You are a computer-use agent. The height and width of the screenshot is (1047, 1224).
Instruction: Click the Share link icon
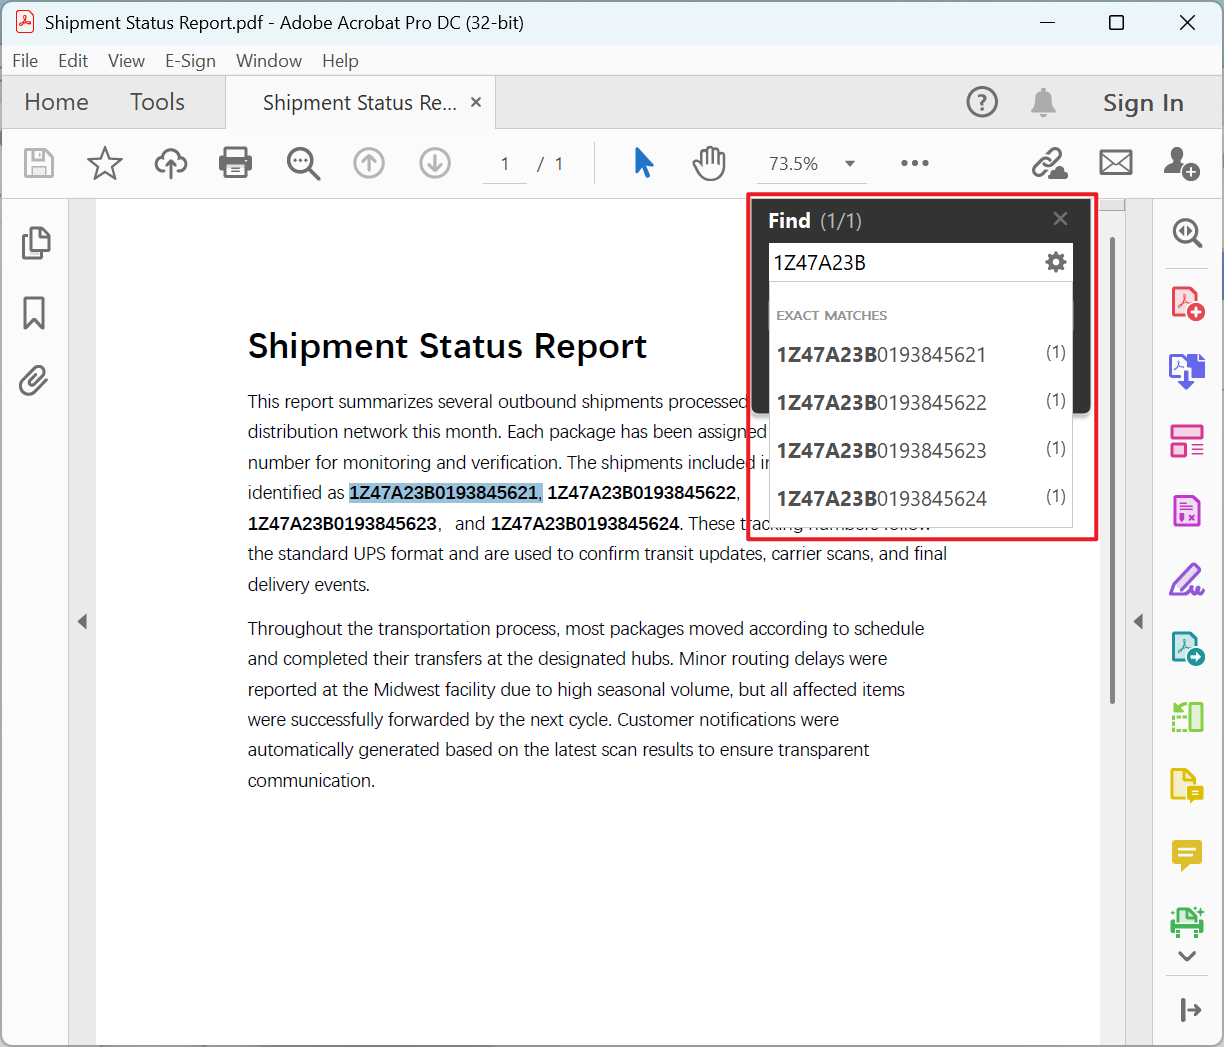[1049, 163]
